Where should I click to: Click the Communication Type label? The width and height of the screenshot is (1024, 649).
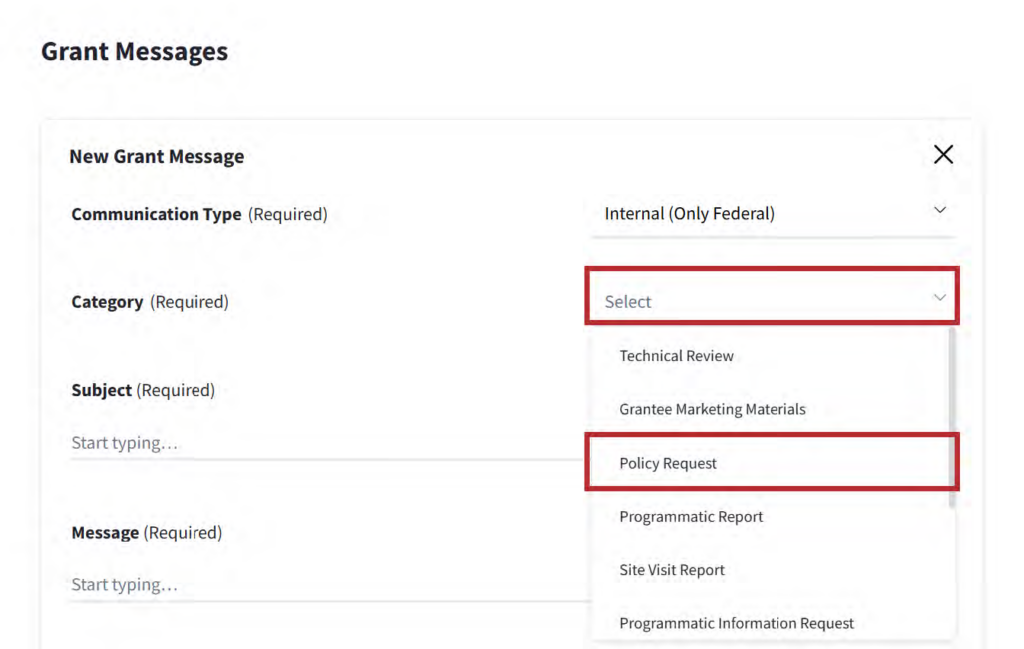point(156,214)
